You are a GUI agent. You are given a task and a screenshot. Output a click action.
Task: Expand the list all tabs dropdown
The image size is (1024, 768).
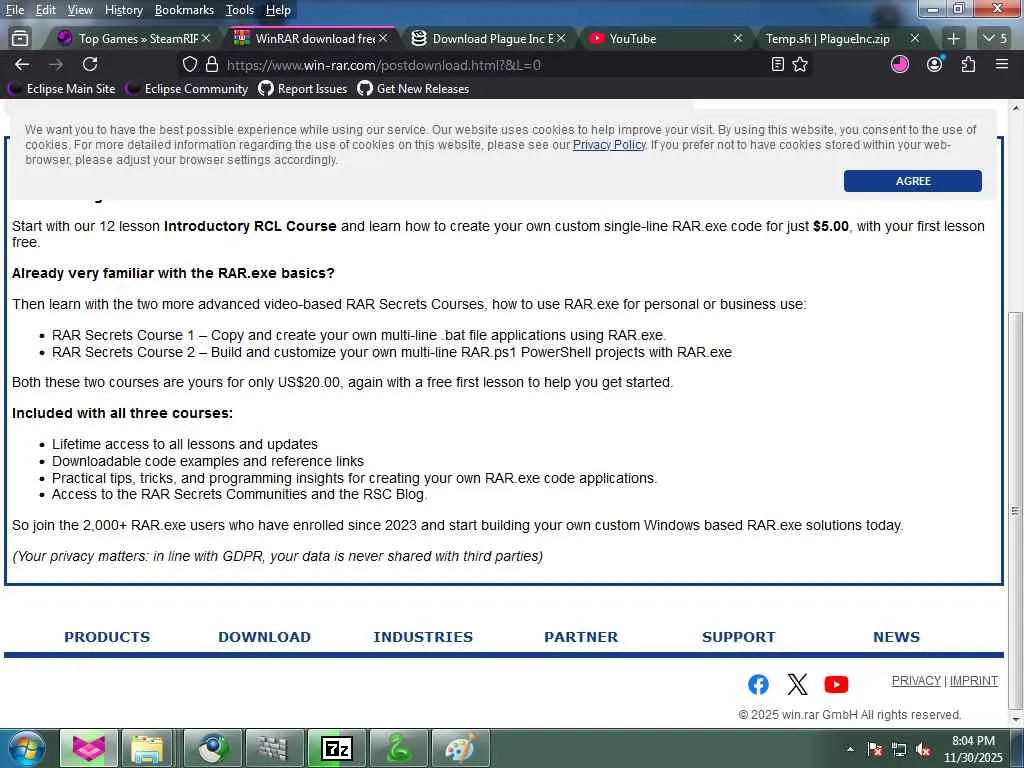tap(995, 39)
